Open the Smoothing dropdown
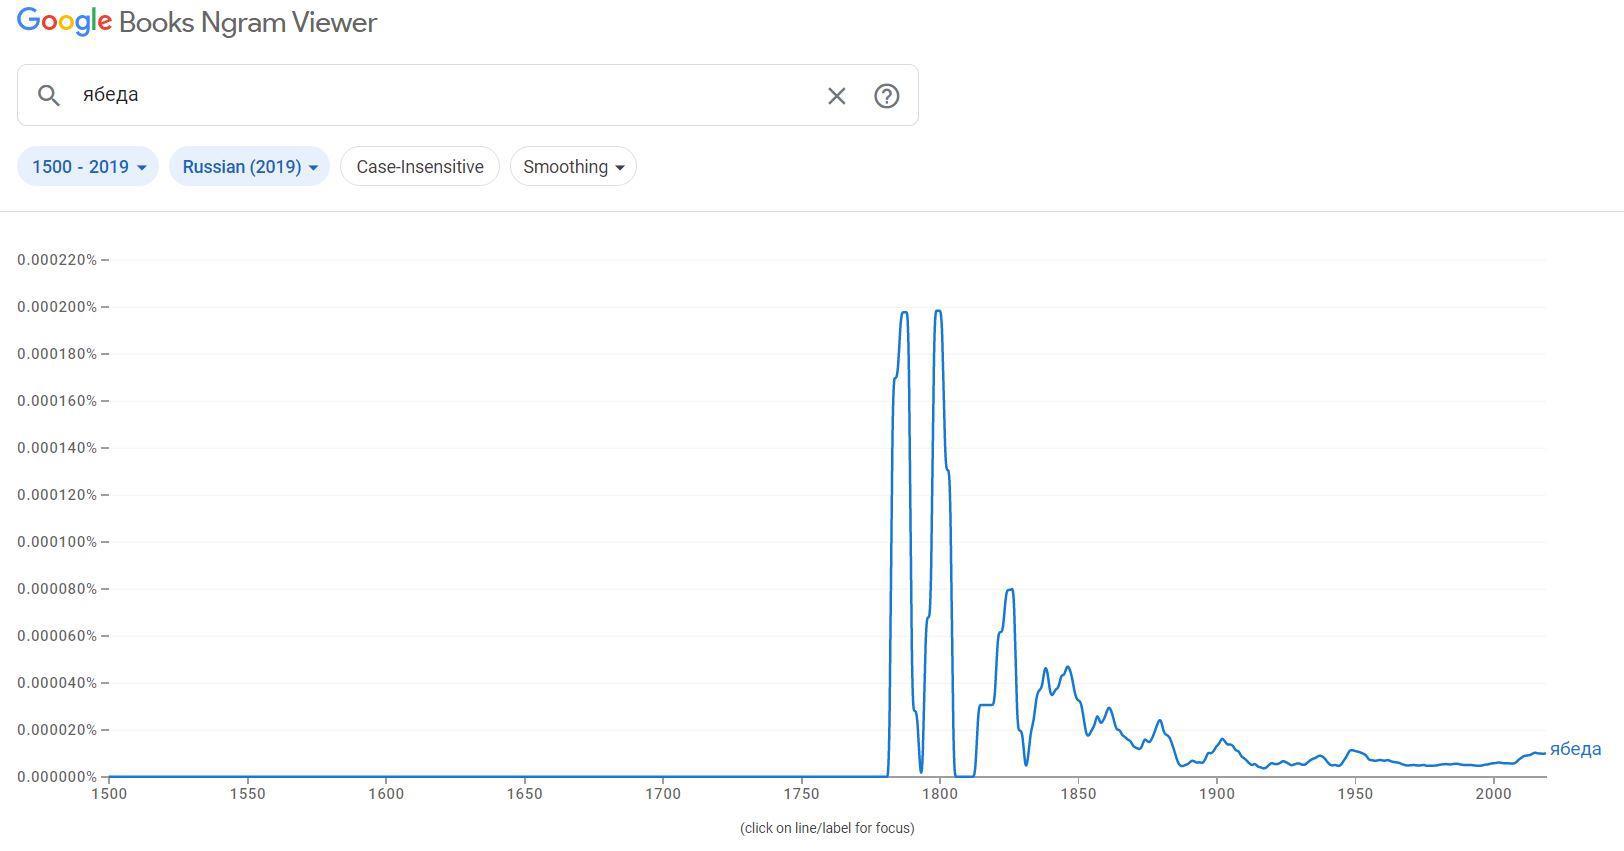Image resolution: width=1624 pixels, height=851 pixels. tap(573, 167)
